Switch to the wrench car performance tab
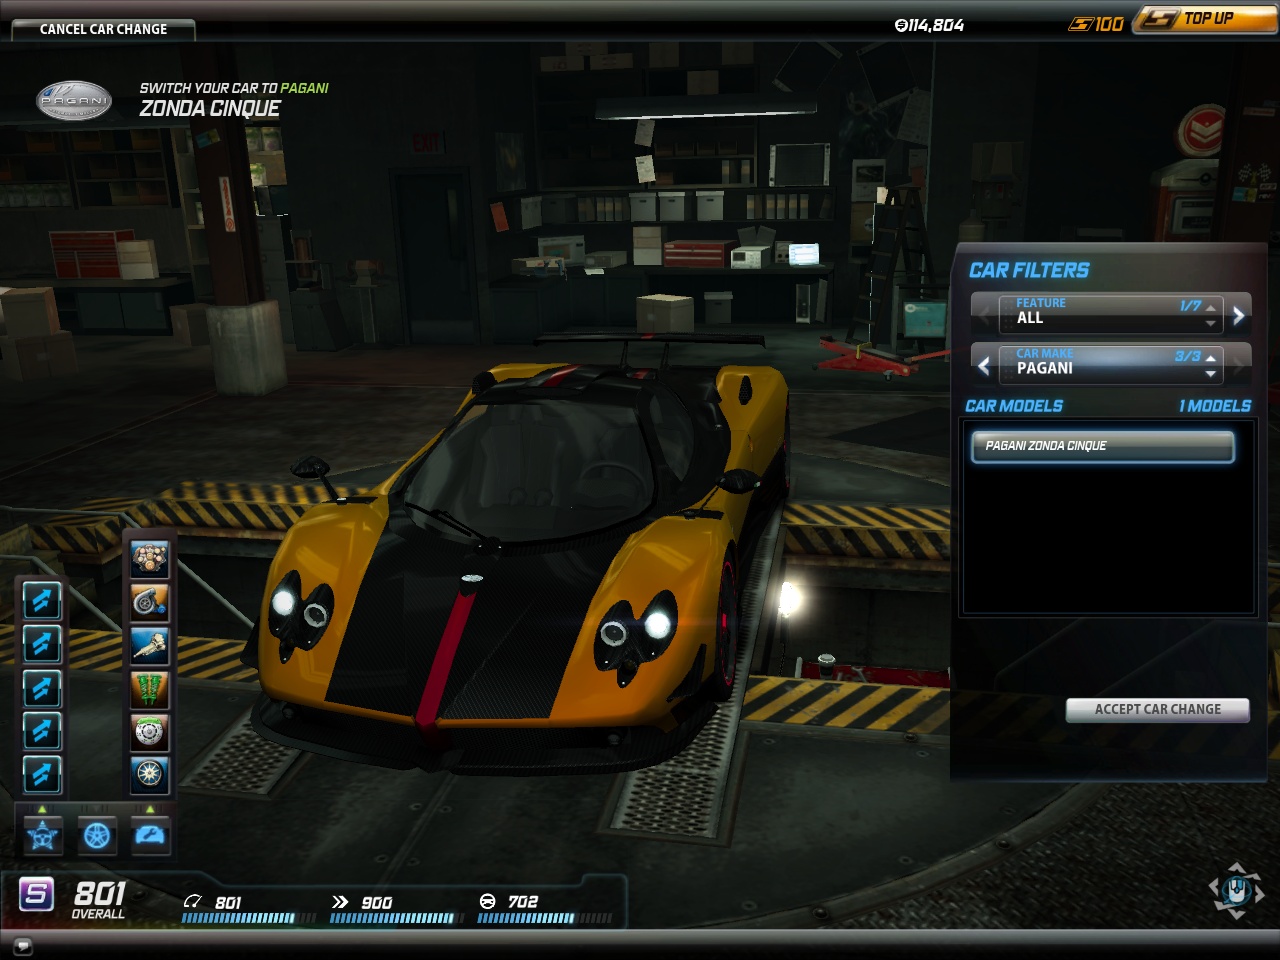Viewport: 1280px width, 960px height. tap(150, 835)
